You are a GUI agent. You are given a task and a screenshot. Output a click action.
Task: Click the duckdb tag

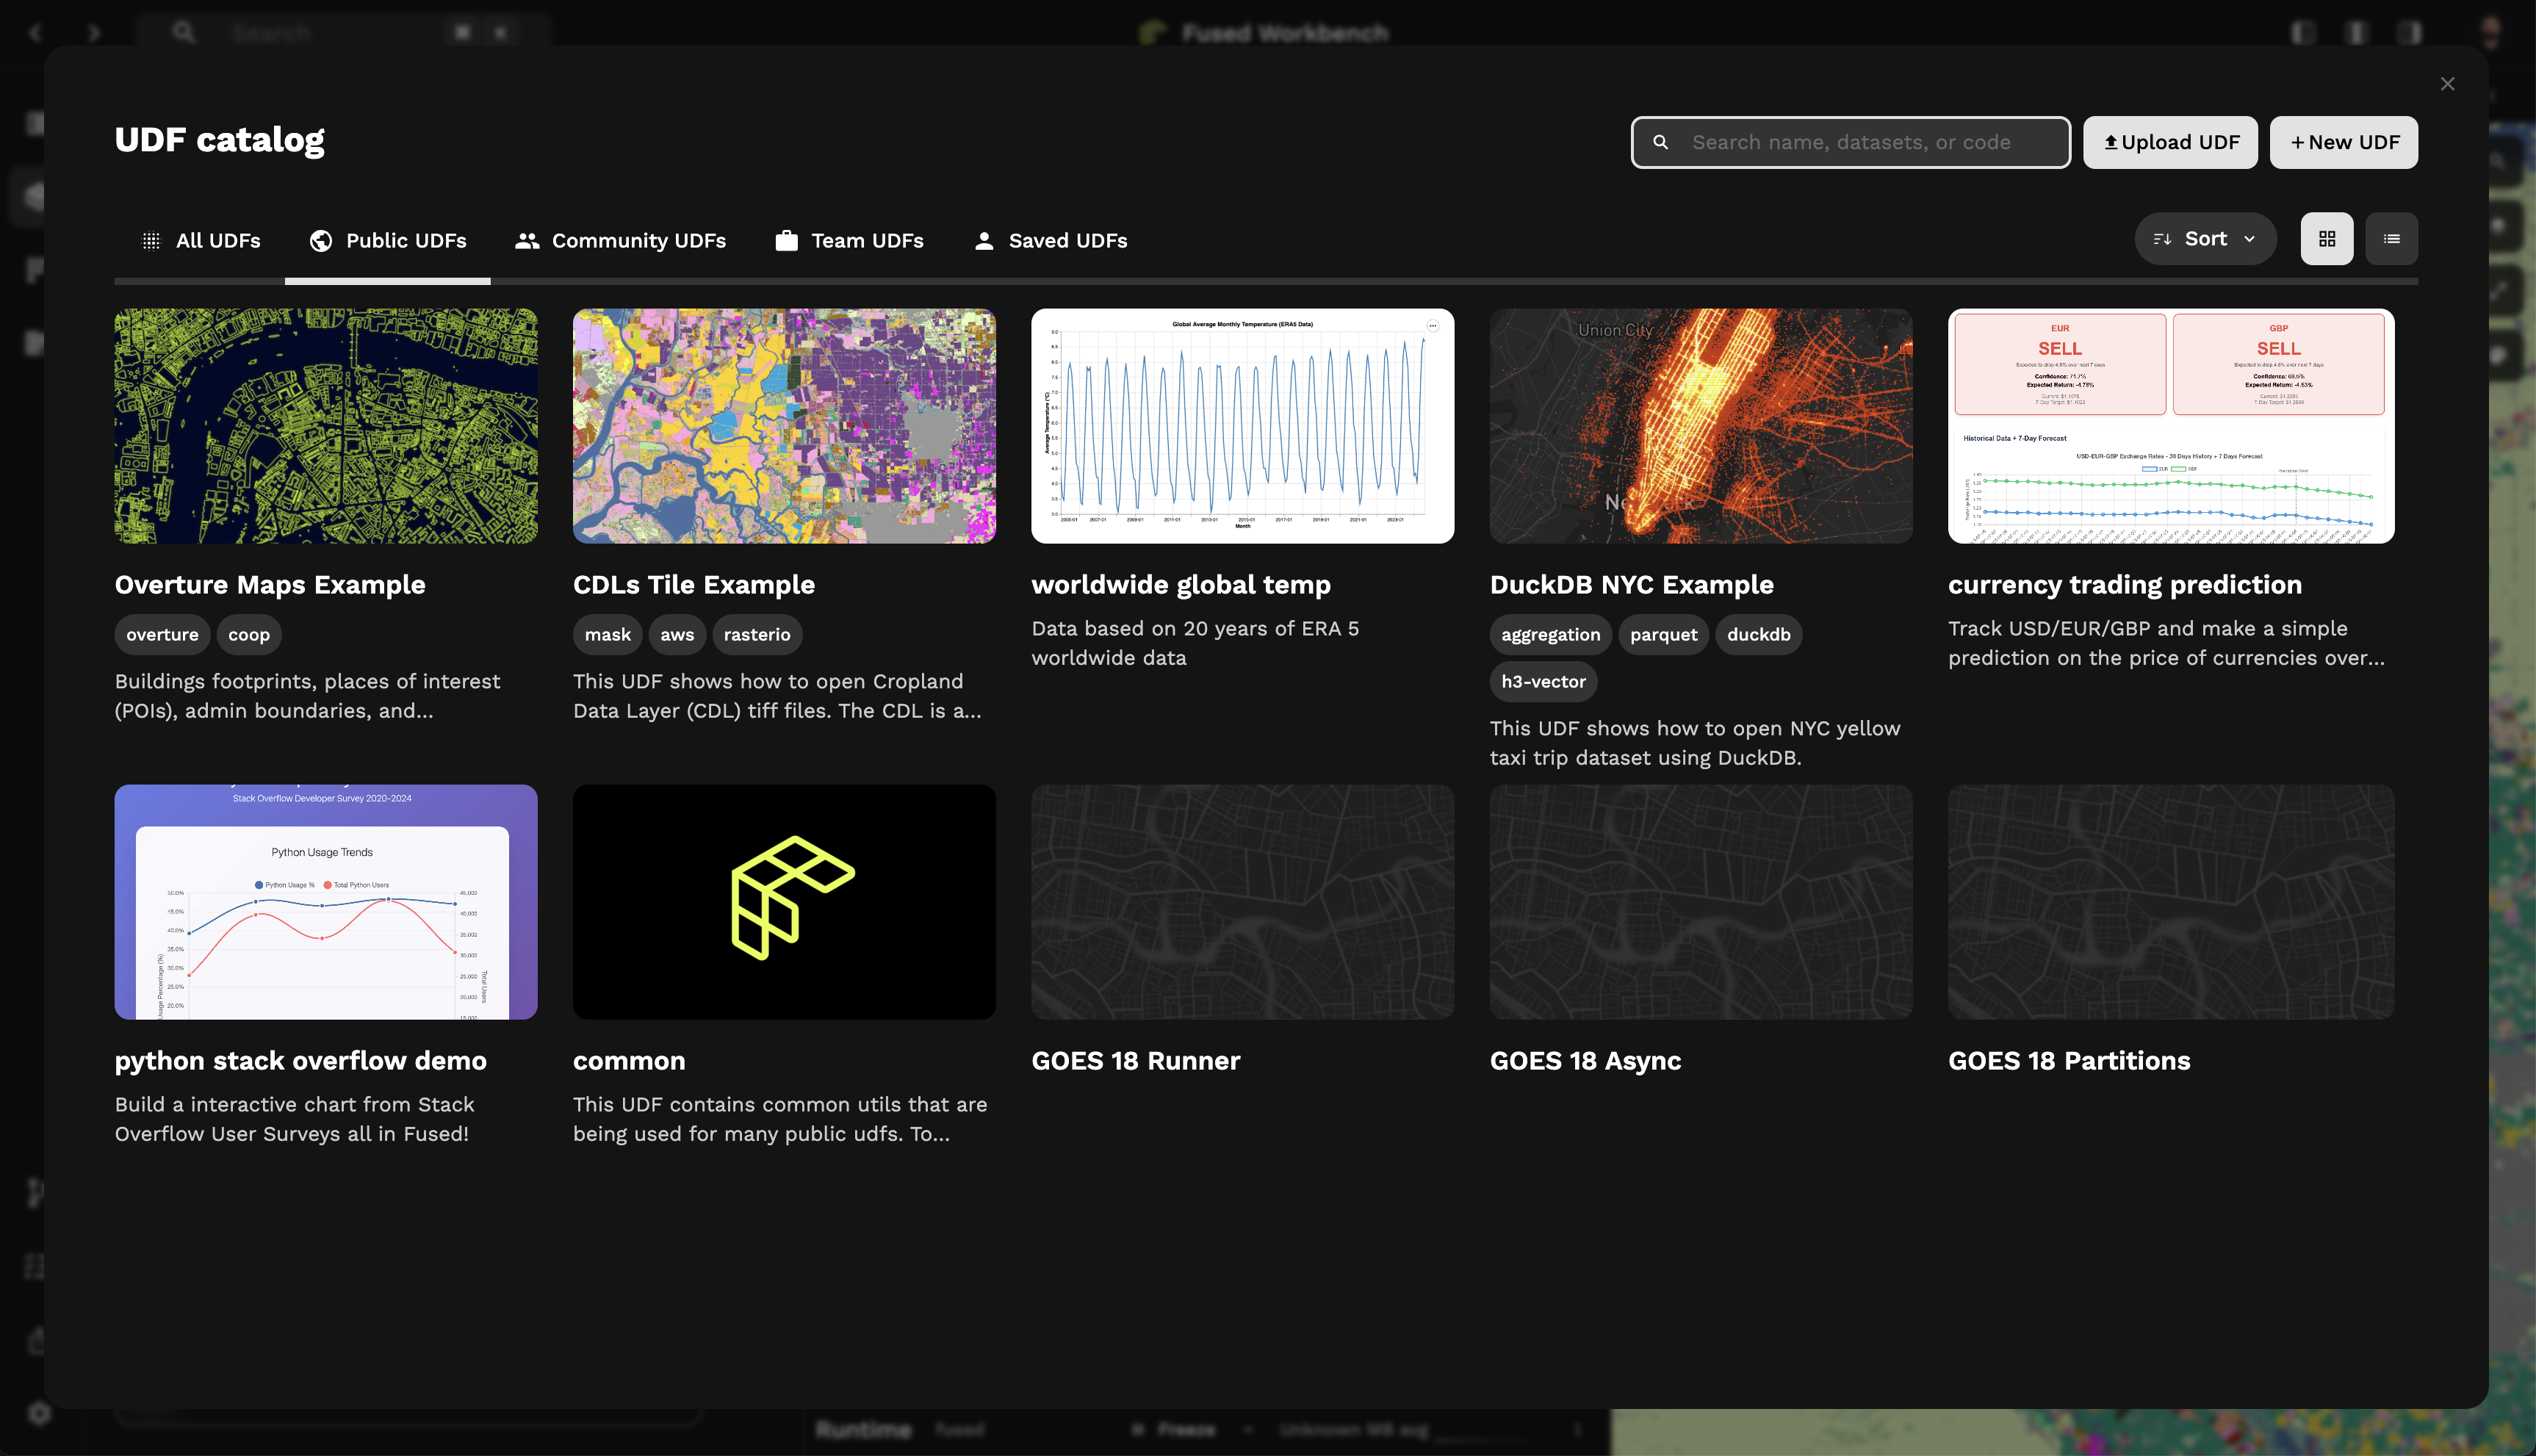point(1759,635)
